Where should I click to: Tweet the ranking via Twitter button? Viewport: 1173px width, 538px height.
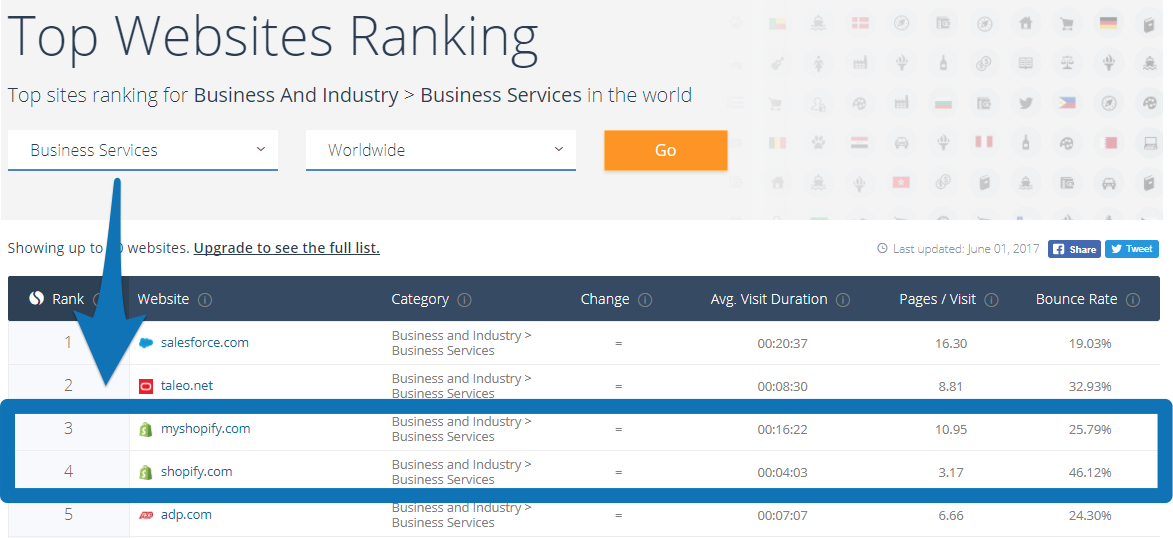1132,249
